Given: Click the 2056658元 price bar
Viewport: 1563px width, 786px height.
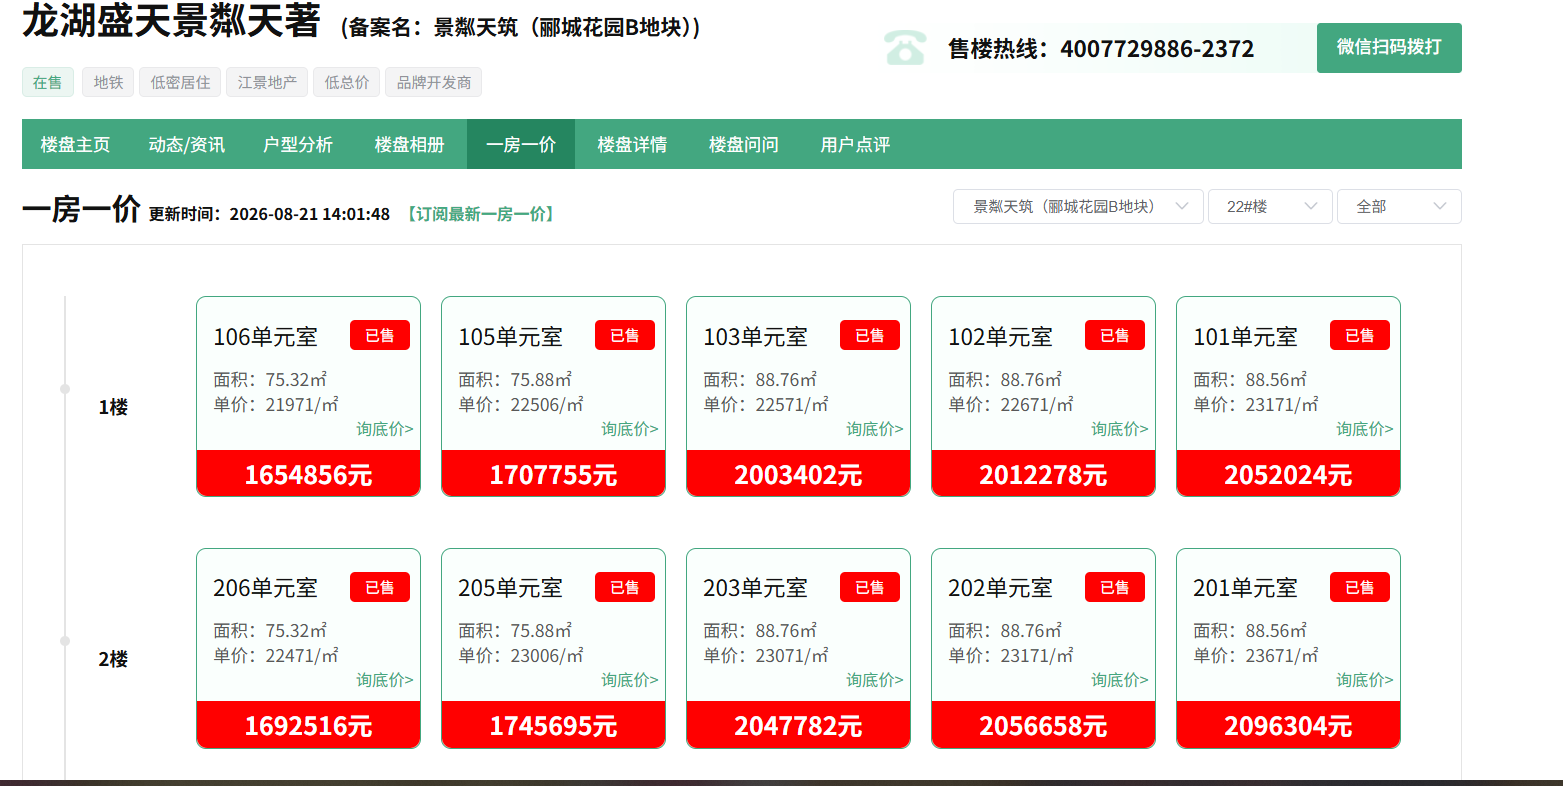Looking at the screenshot, I should pos(1044,724).
